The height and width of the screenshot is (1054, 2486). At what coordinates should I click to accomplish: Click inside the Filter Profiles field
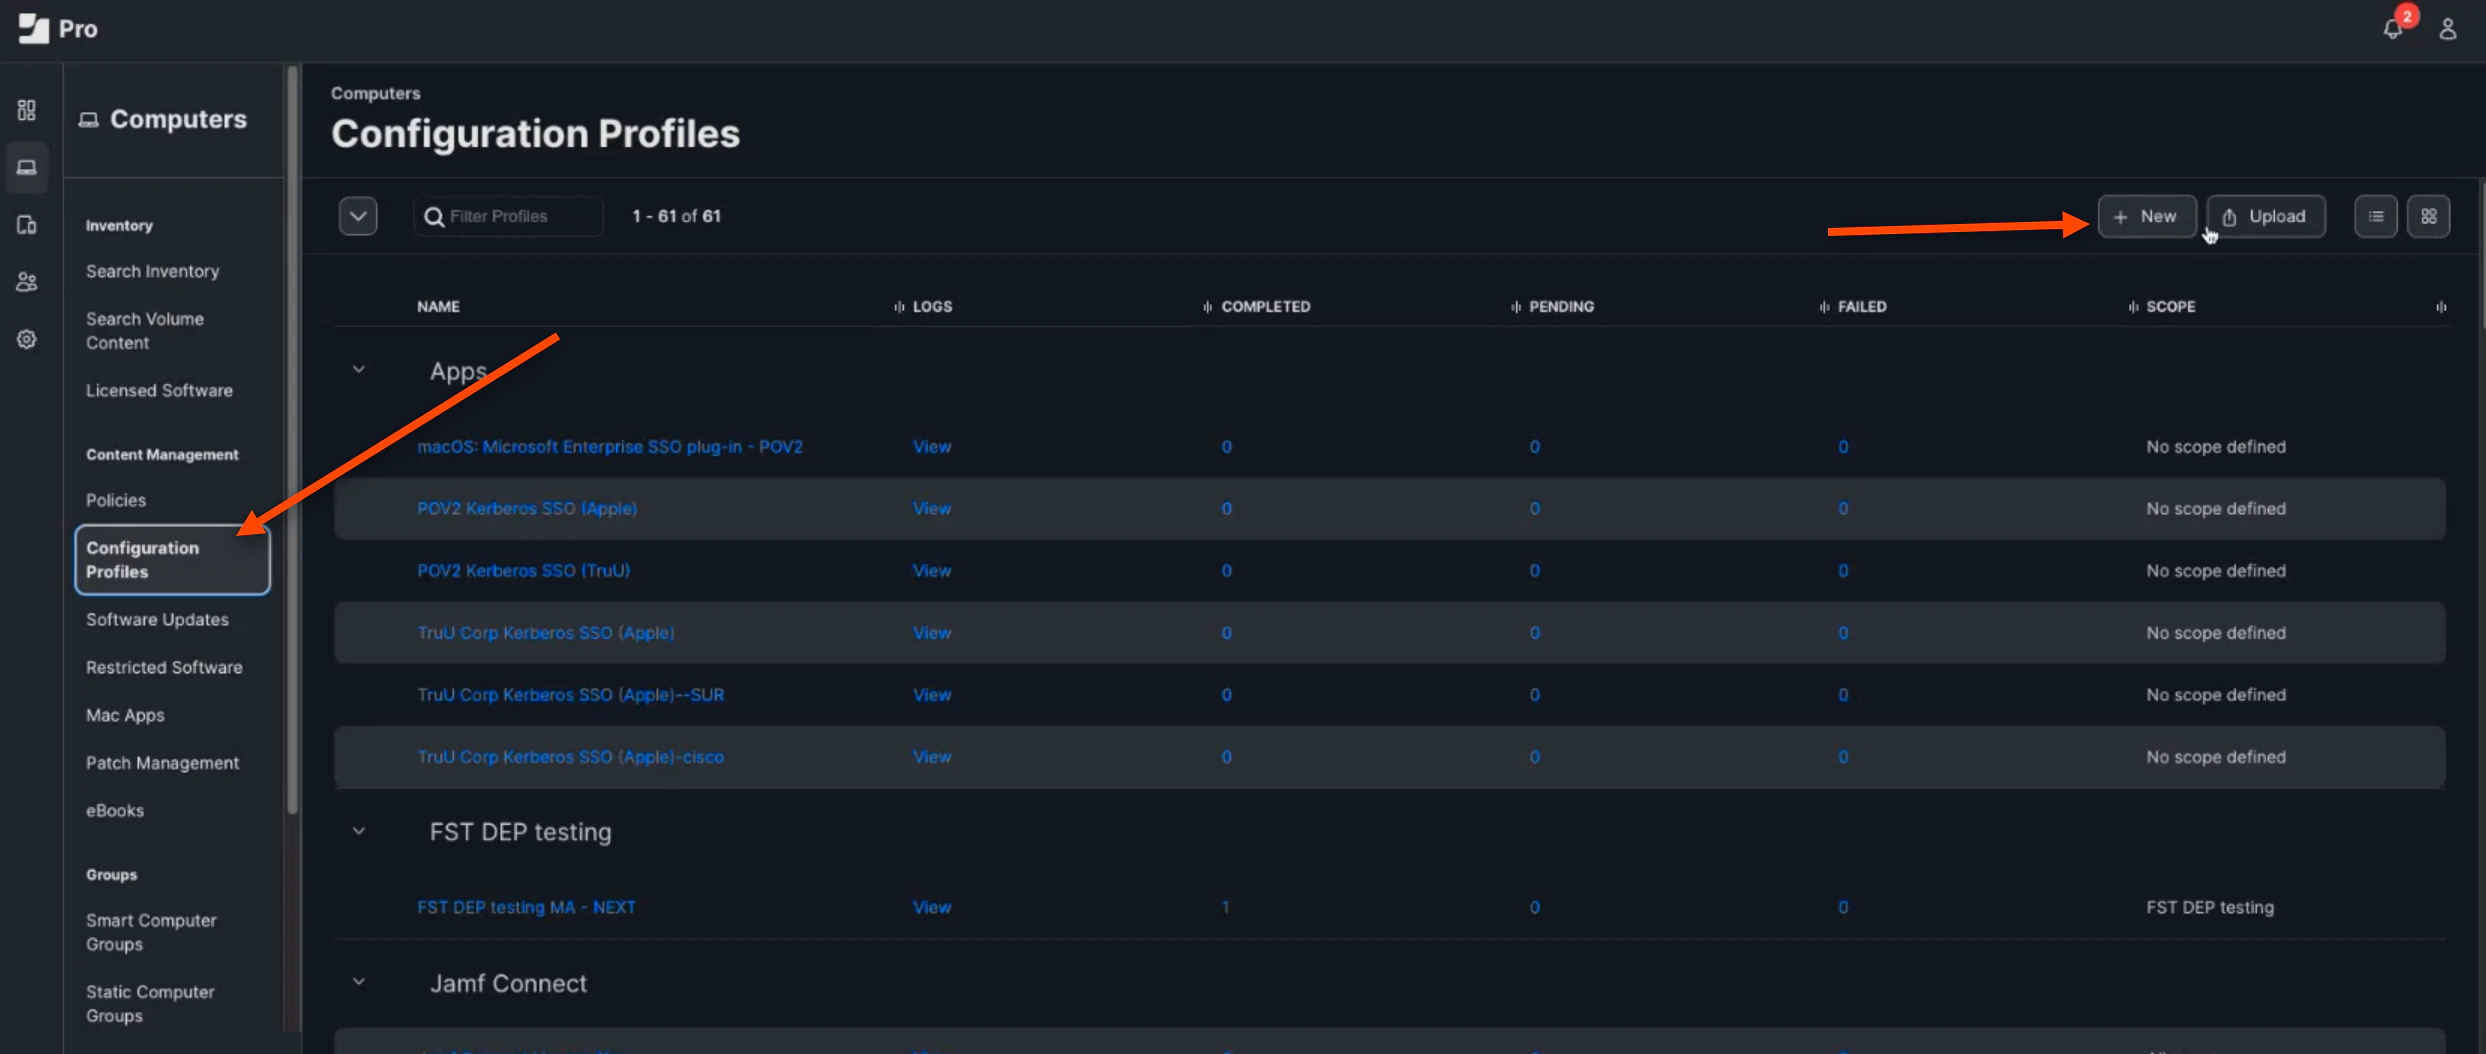pos(508,216)
